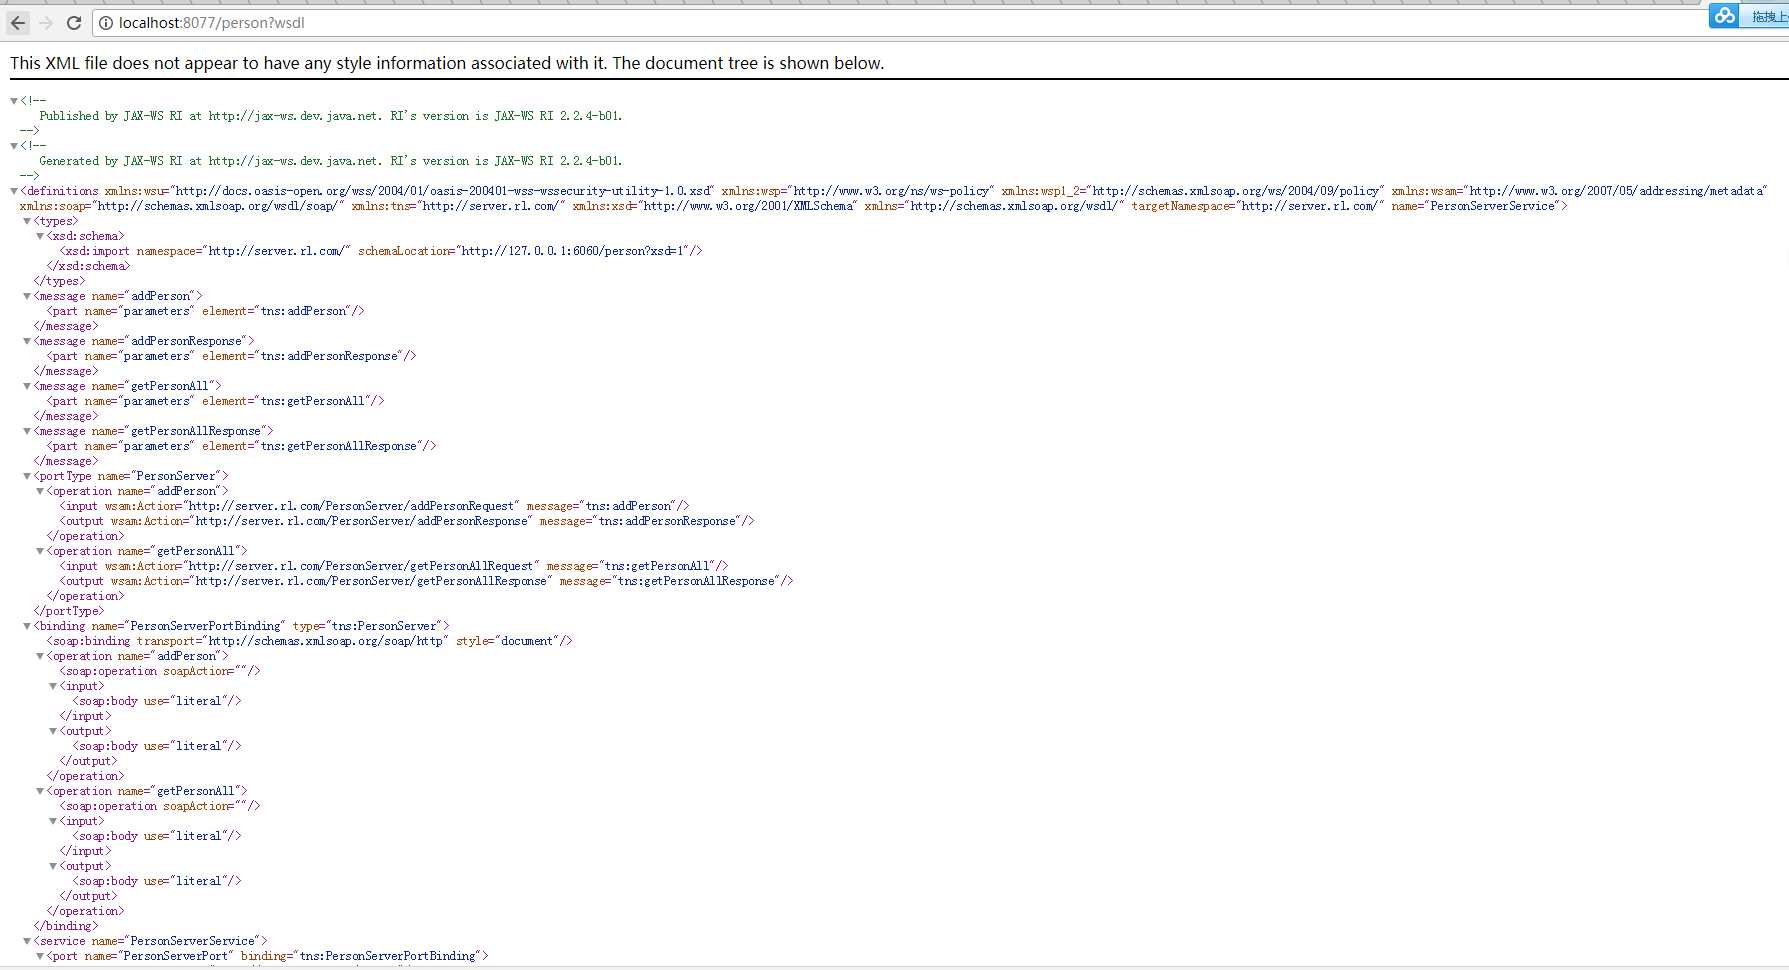Click the part element tns:addPersonResponse line

coord(231,356)
